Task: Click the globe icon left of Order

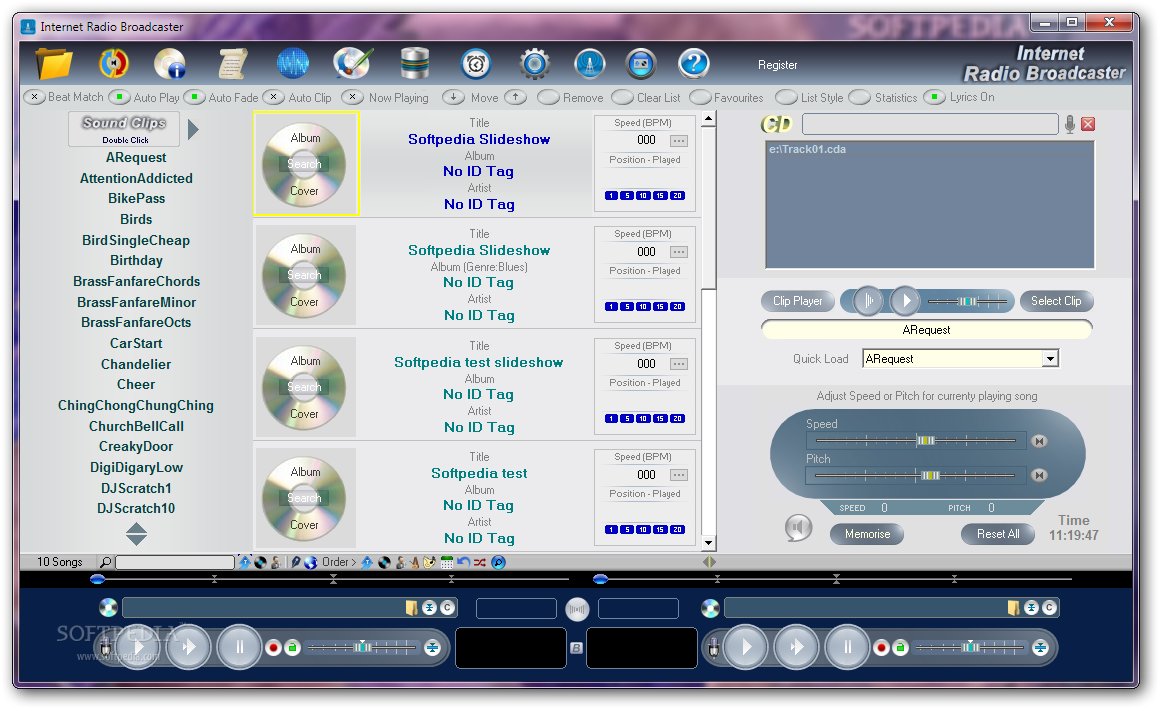Action: click(x=311, y=562)
